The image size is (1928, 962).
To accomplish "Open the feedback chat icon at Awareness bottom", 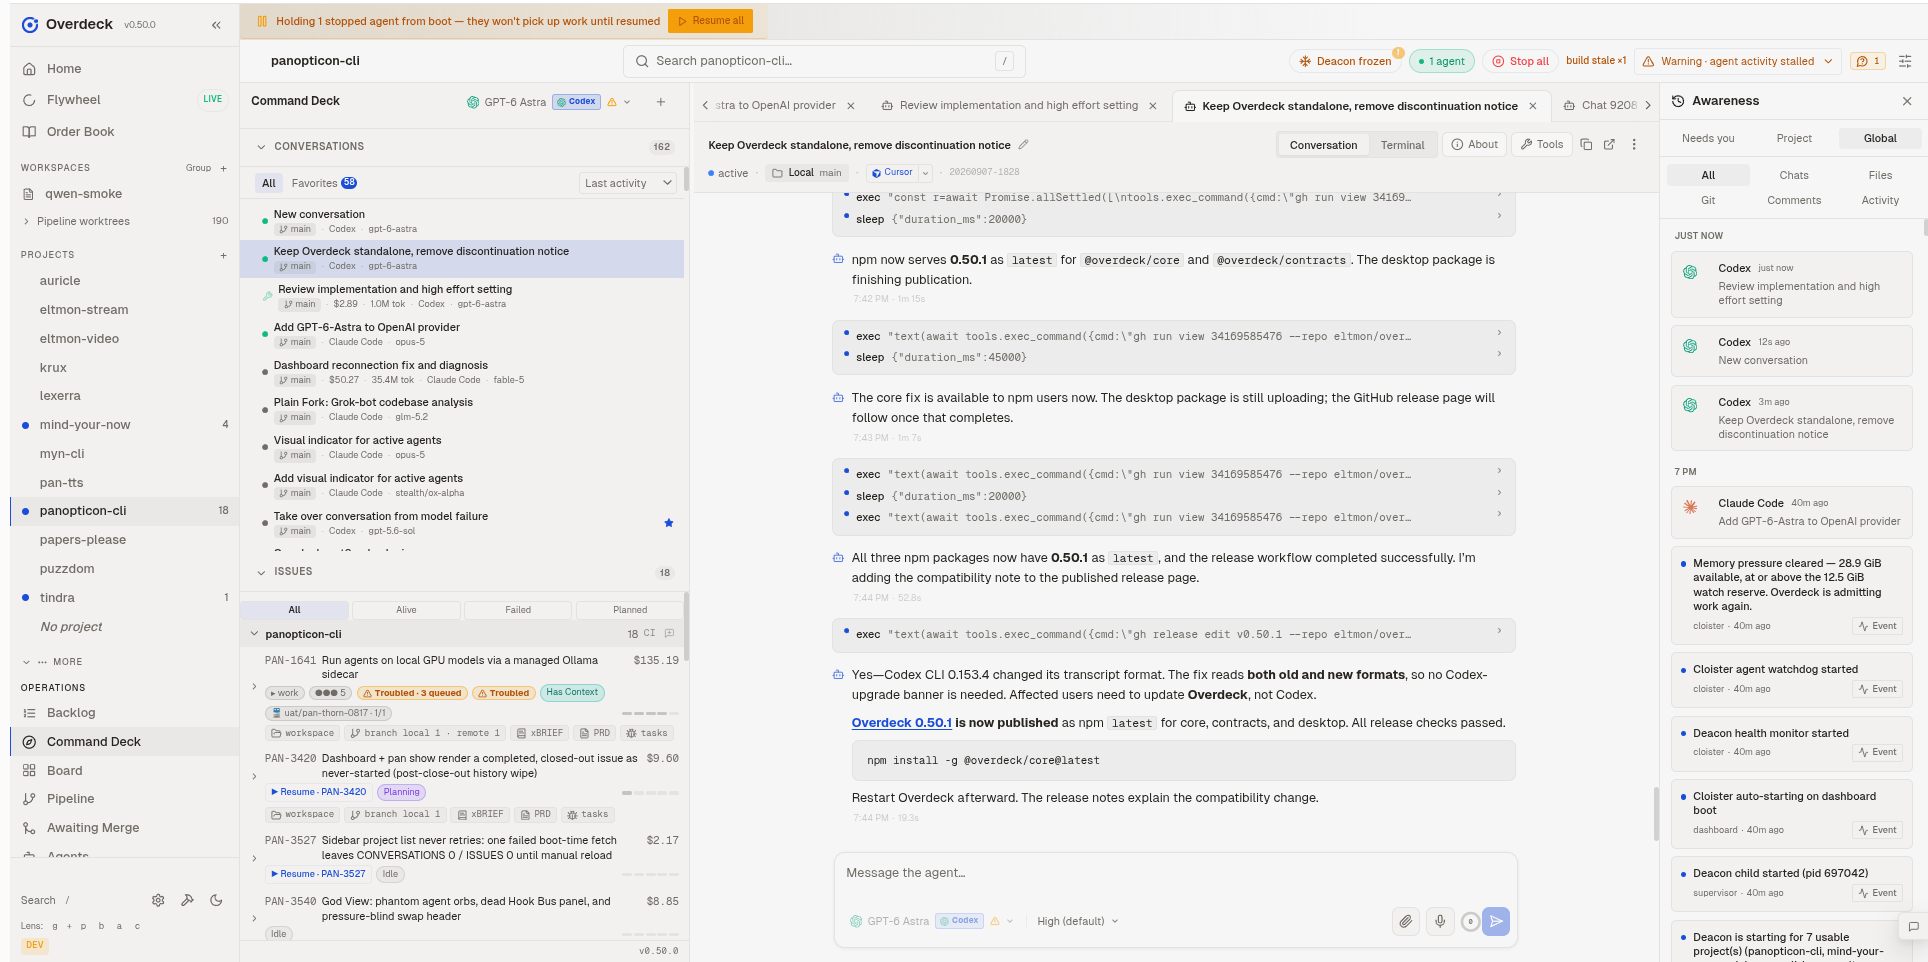I will click(x=1913, y=927).
